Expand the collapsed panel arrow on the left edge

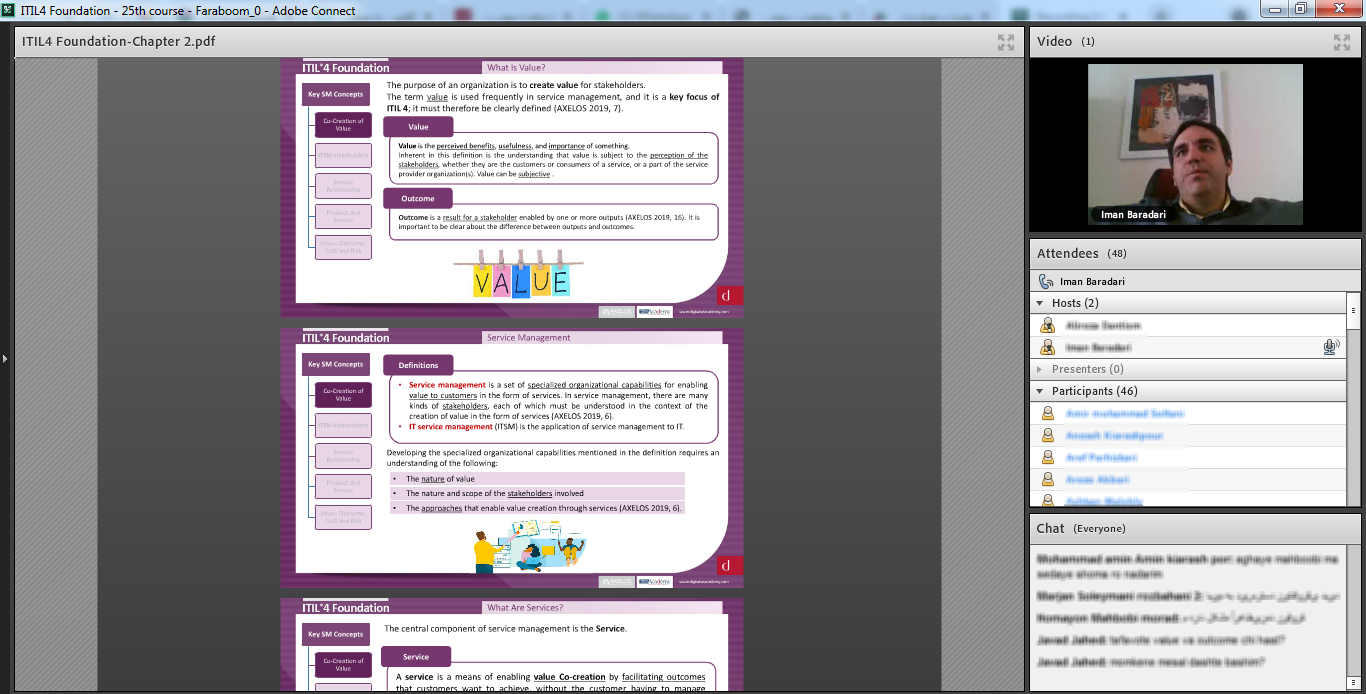(5, 357)
